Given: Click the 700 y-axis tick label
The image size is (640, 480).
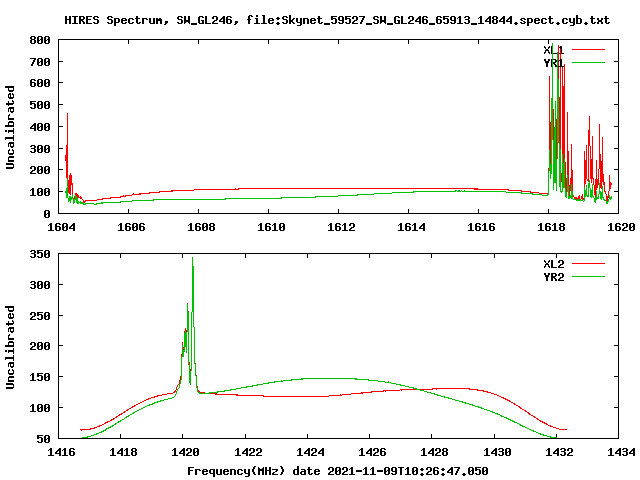Looking at the screenshot, I should [x=40, y=62].
